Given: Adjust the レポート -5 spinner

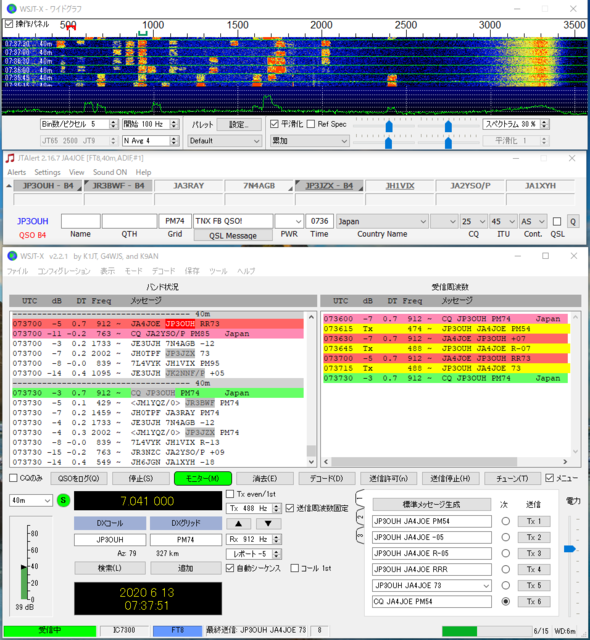Looking at the screenshot, I should click(x=277, y=554).
